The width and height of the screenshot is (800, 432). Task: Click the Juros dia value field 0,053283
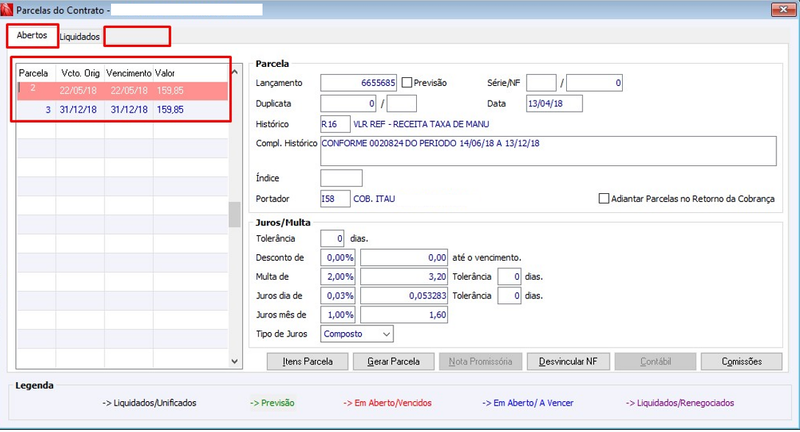click(404, 296)
